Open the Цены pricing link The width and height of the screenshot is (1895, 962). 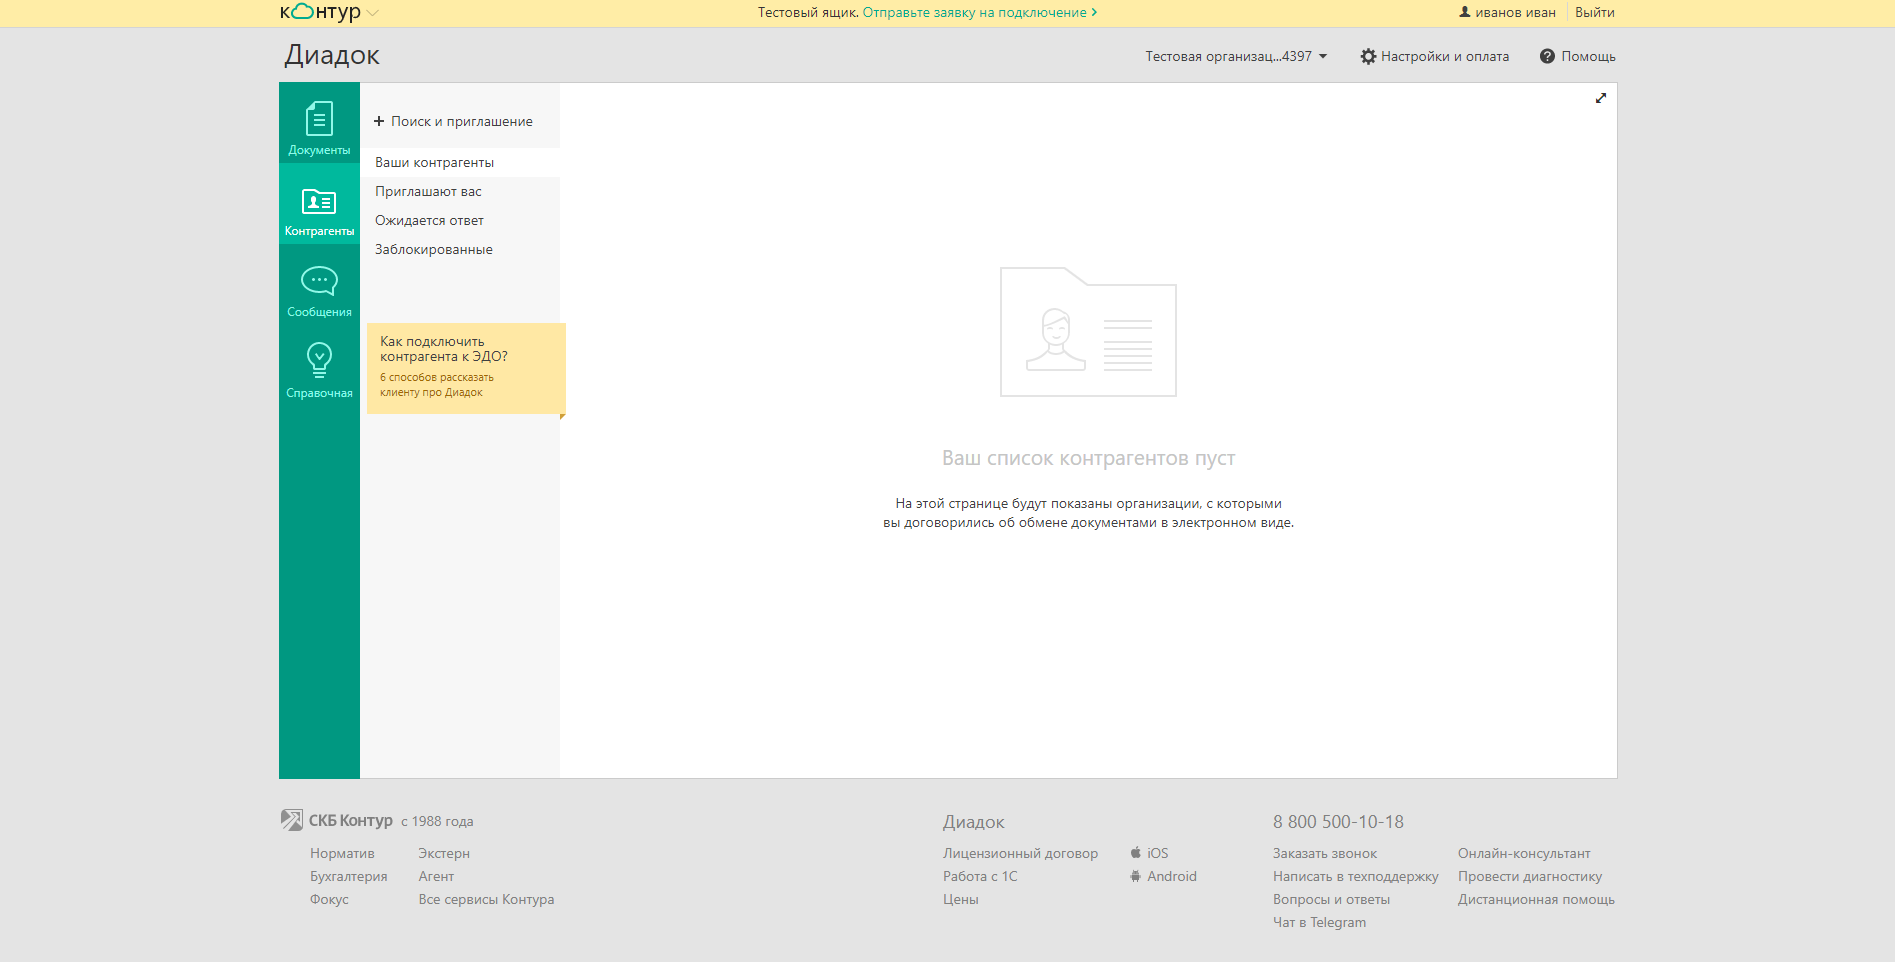(961, 899)
